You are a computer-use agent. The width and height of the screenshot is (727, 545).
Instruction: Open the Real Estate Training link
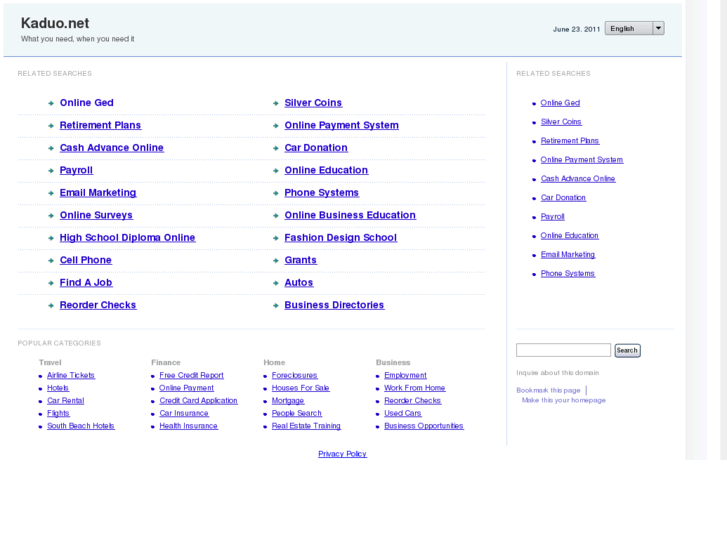coord(306,426)
